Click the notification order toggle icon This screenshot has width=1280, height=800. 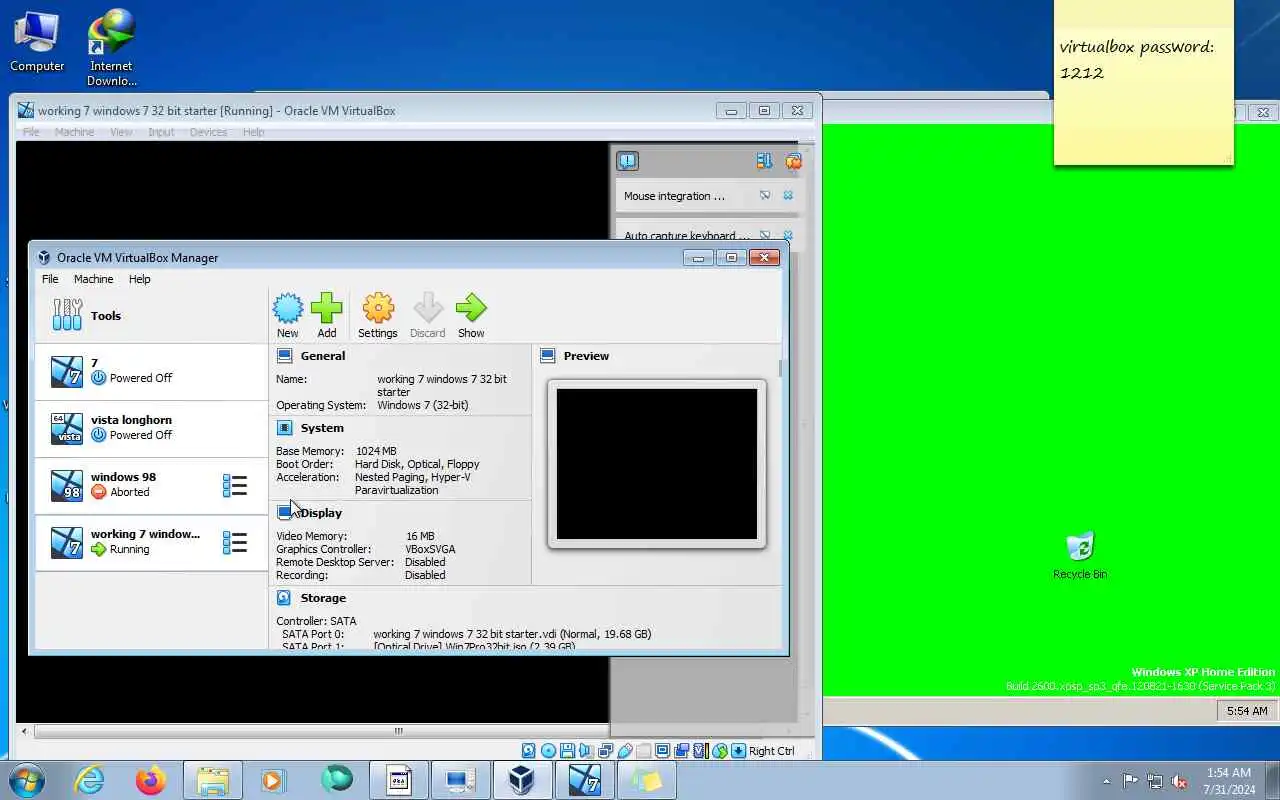[x=765, y=161]
